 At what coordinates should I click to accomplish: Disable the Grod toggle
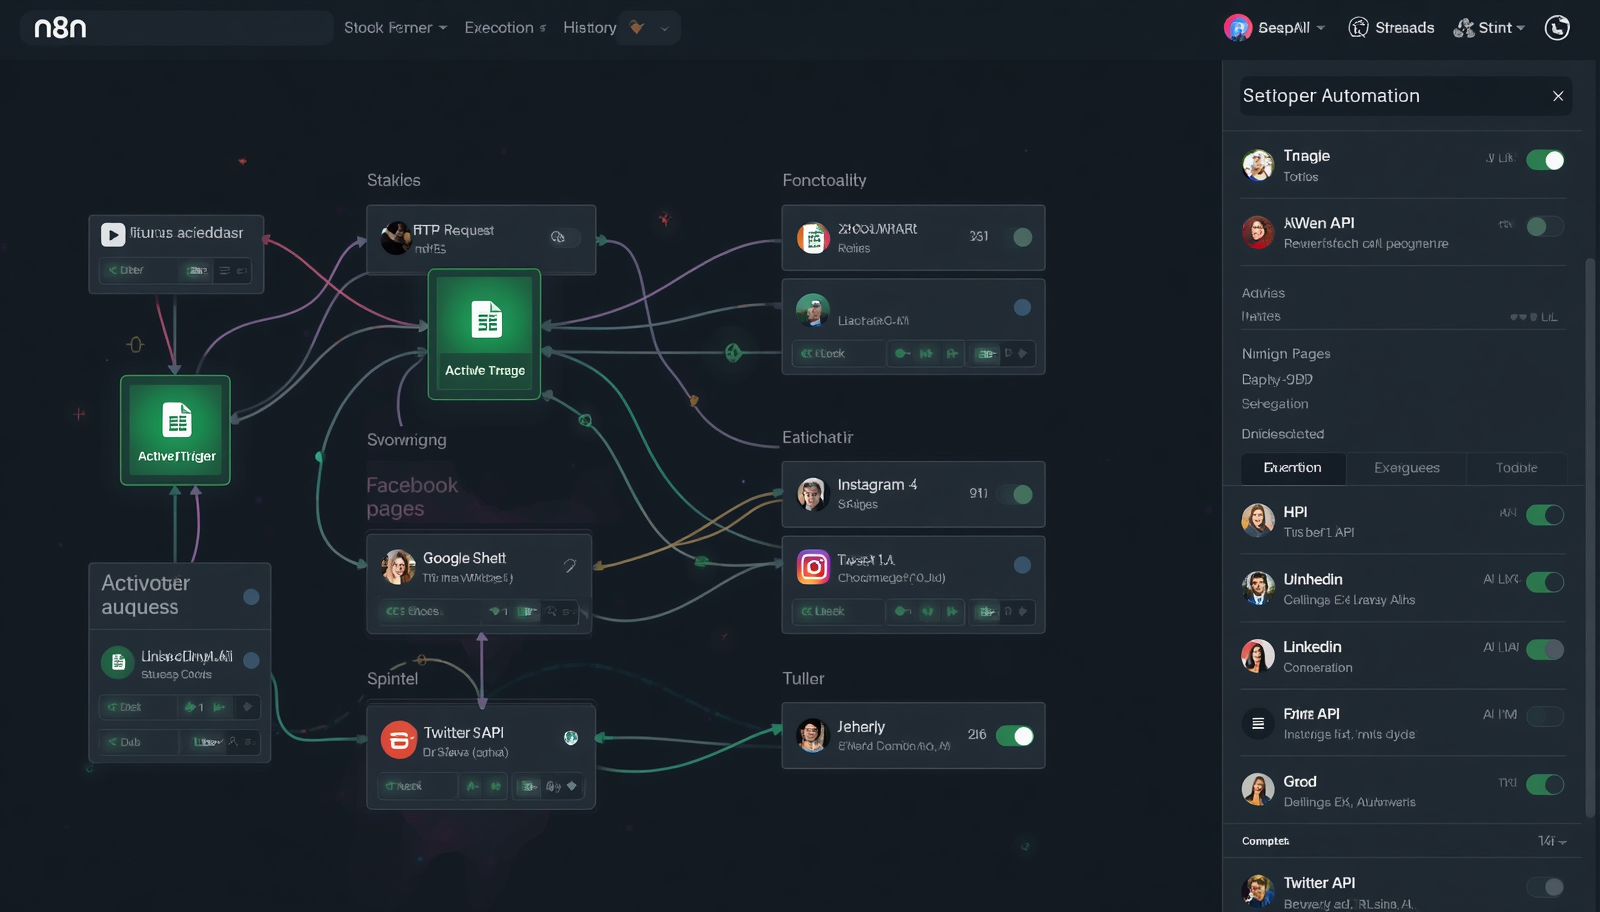tap(1545, 785)
